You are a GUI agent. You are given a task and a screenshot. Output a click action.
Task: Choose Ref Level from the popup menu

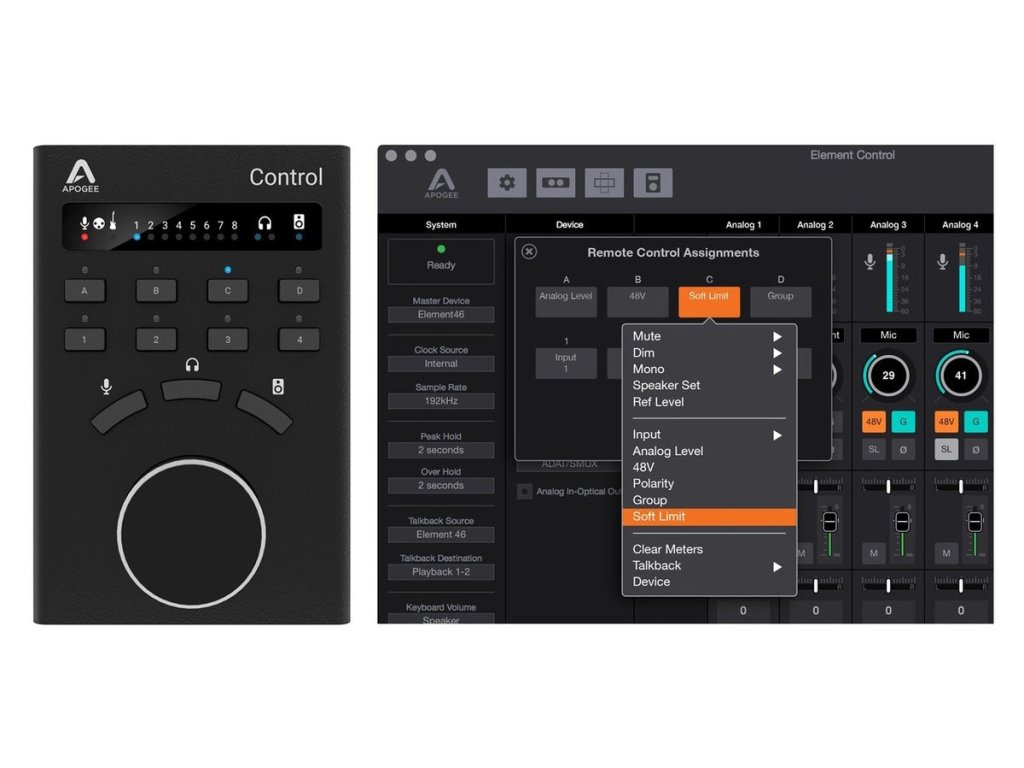click(709, 402)
